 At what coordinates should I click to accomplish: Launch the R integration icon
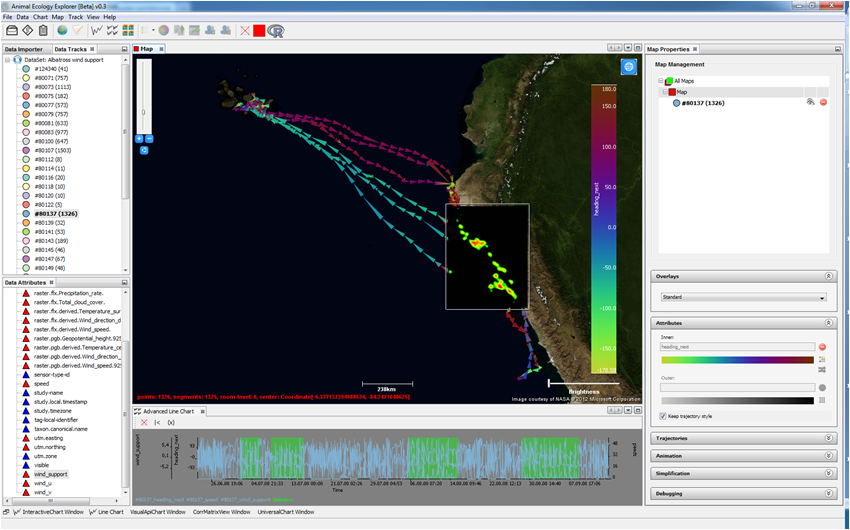(276, 31)
